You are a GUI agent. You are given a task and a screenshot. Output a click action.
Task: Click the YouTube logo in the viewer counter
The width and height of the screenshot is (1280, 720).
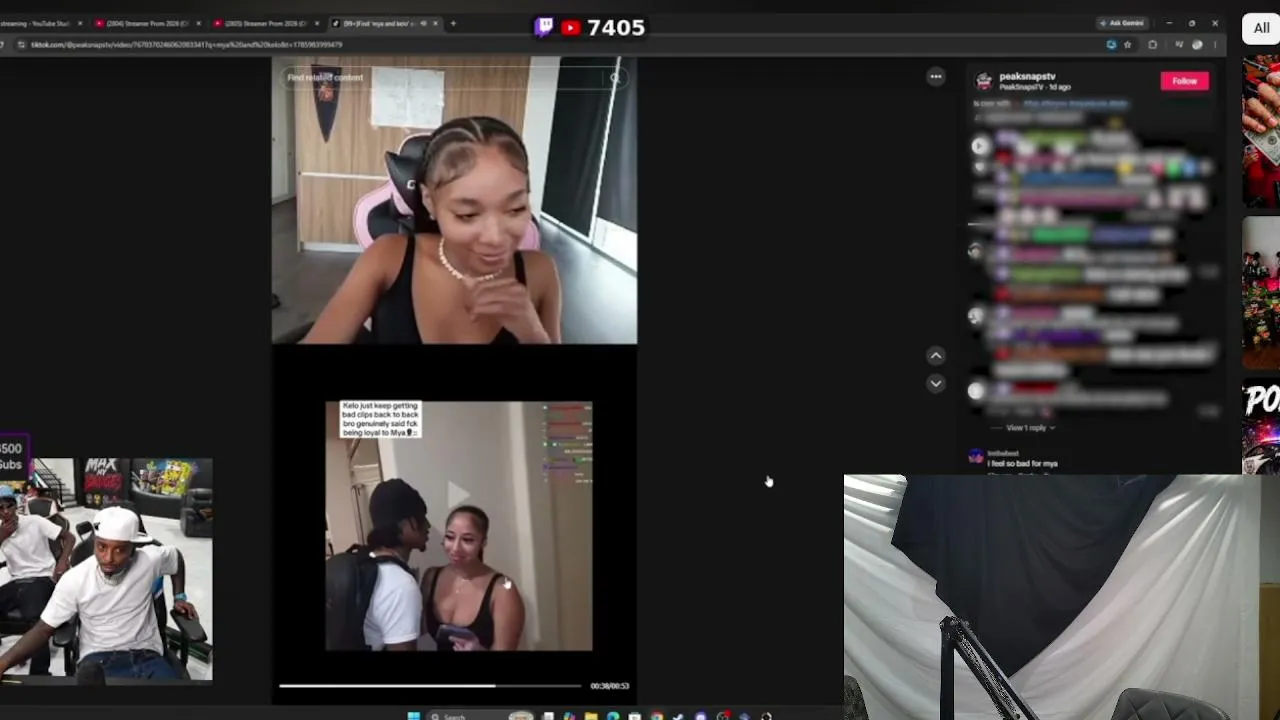coord(570,27)
